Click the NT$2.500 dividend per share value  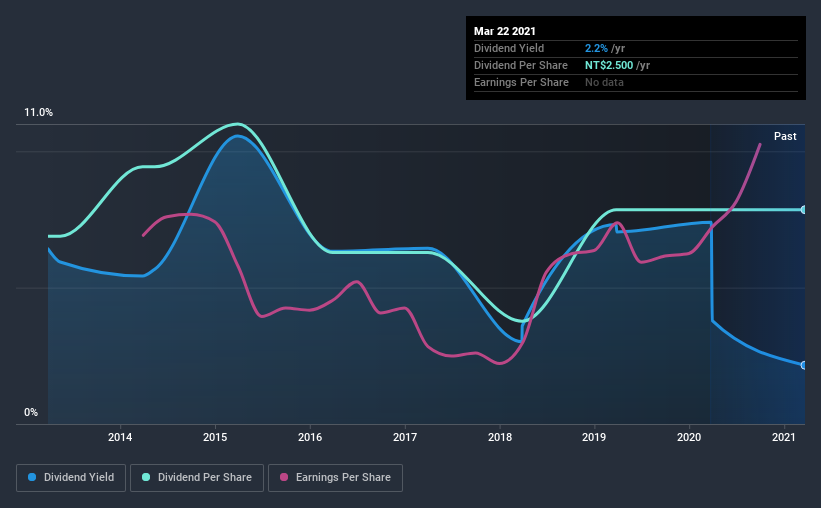point(609,65)
